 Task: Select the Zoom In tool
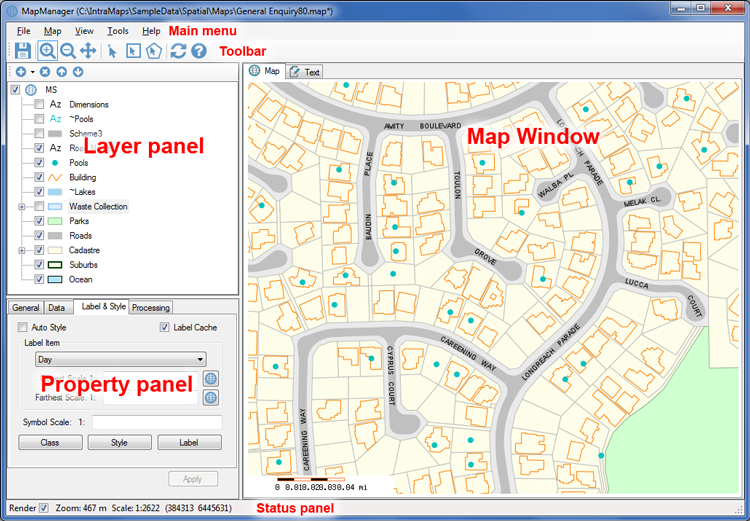click(x=47, y=51)
